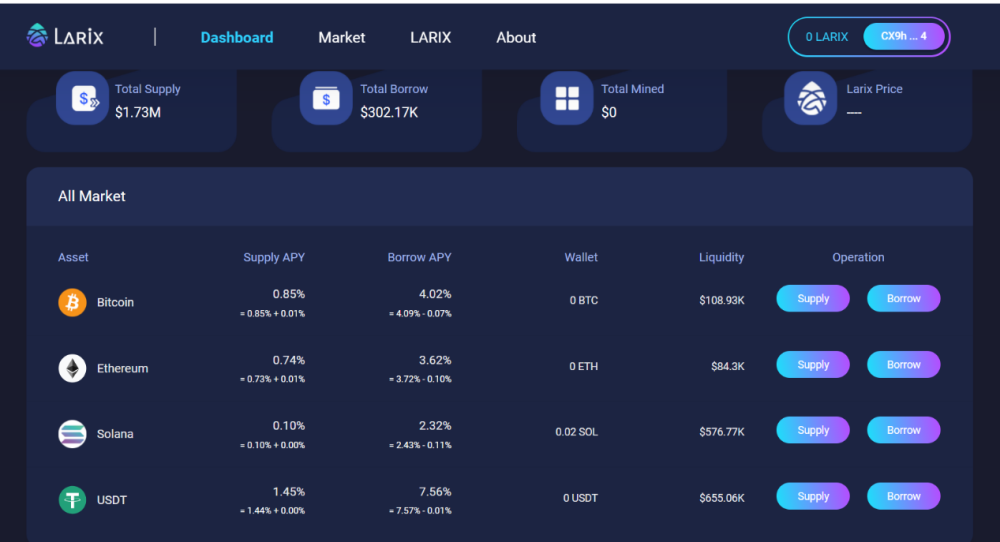Click the Solana coin icon
Image resolution: width=1000 pixels, height=542 pixels.
tap(72, 434)
